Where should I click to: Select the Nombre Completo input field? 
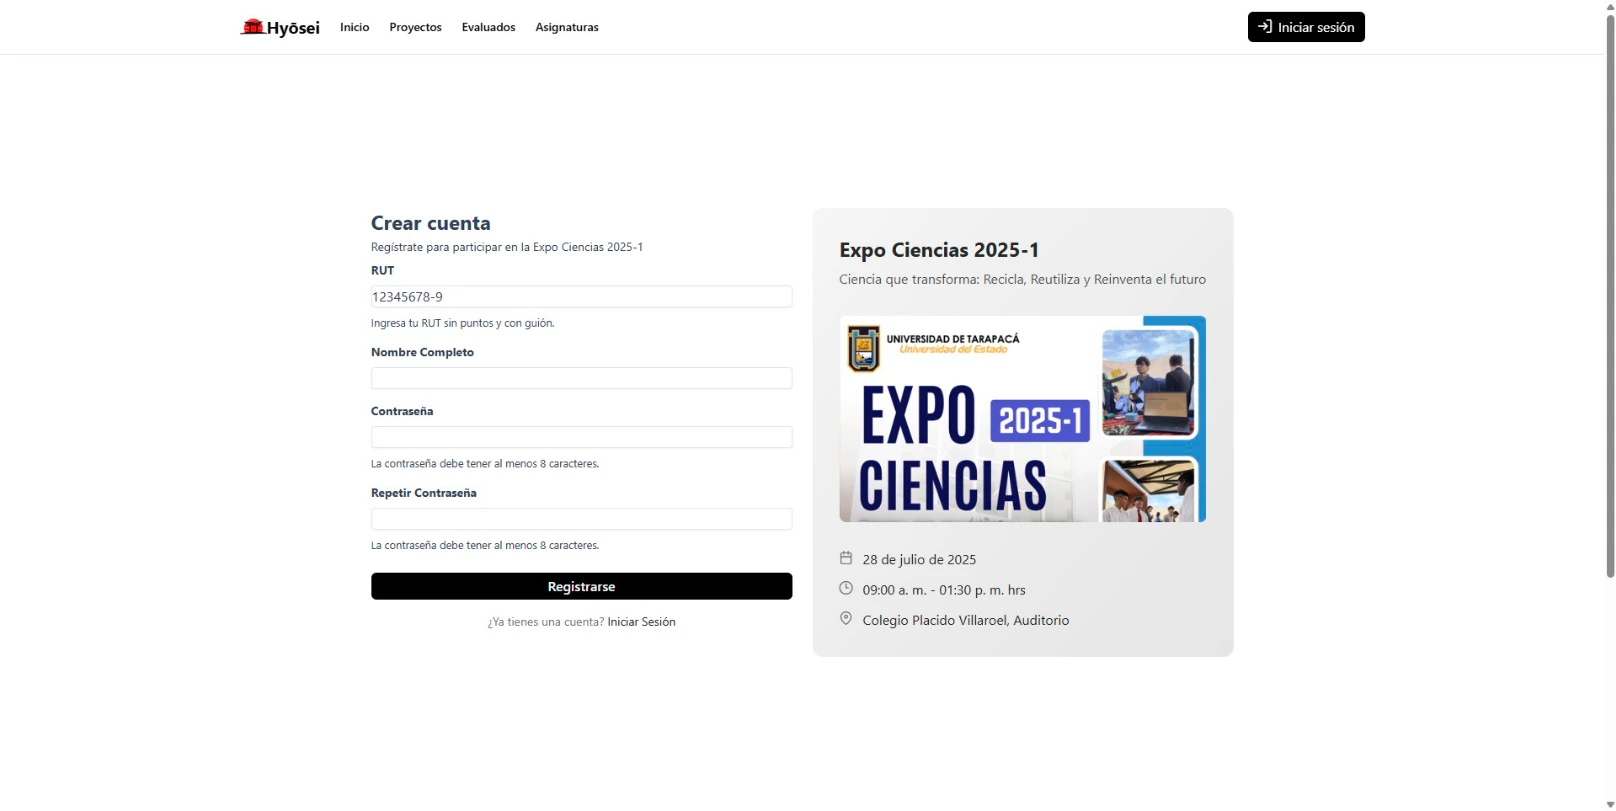pos(581,378)
